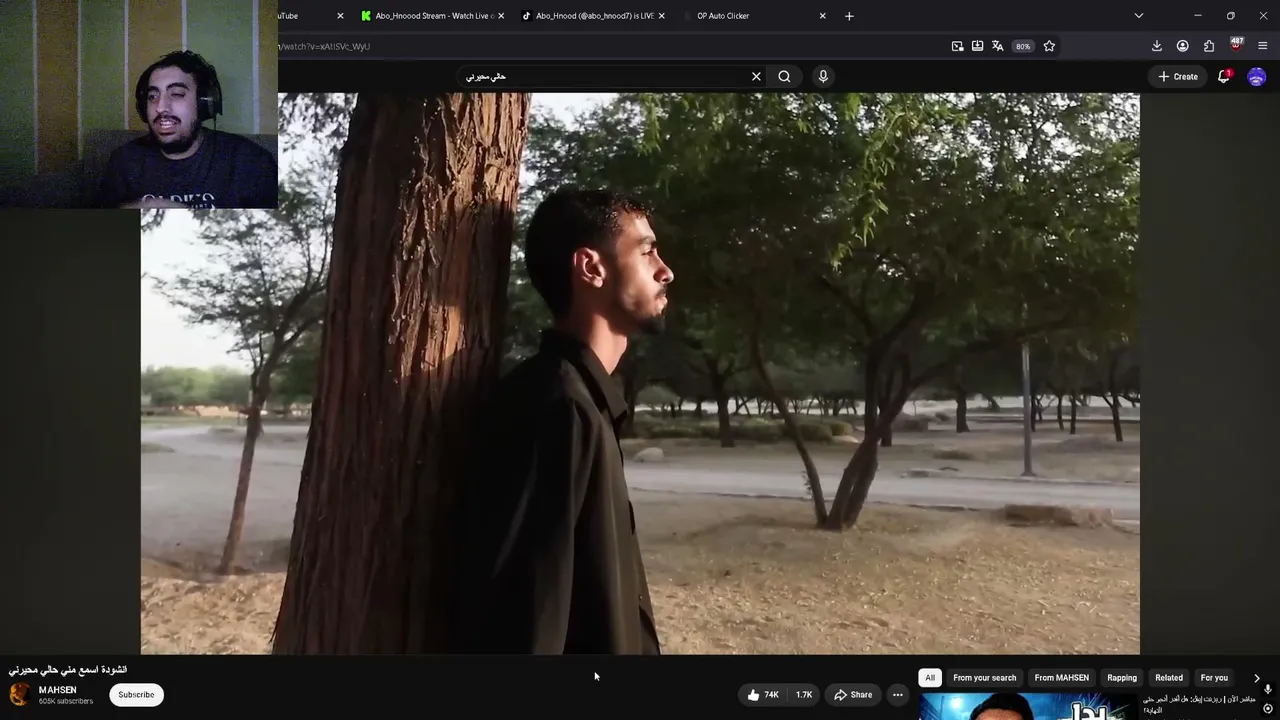The image size is (1280, 720).
Task: Close the Abo_Hnoood Stream Kick tab
Action: (x=500, y=16)
